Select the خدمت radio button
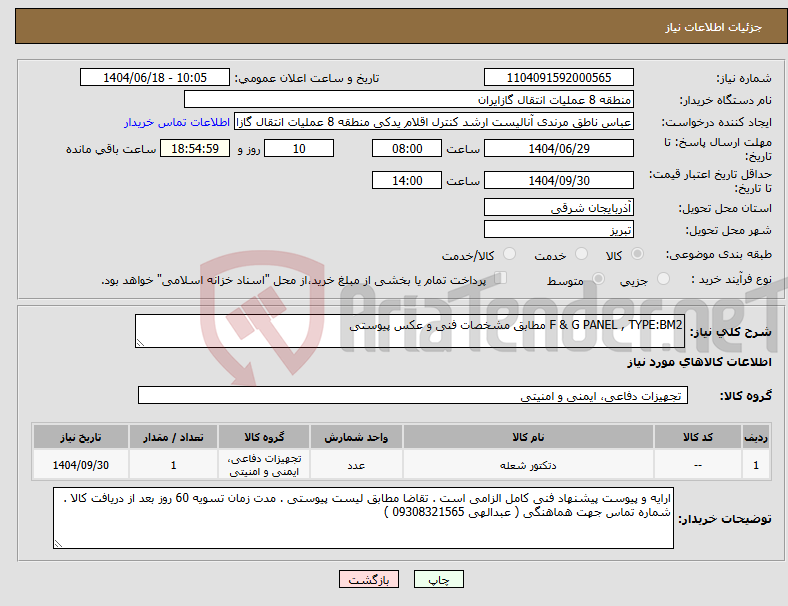Screen dimensions: 788x606 (581, 254)
